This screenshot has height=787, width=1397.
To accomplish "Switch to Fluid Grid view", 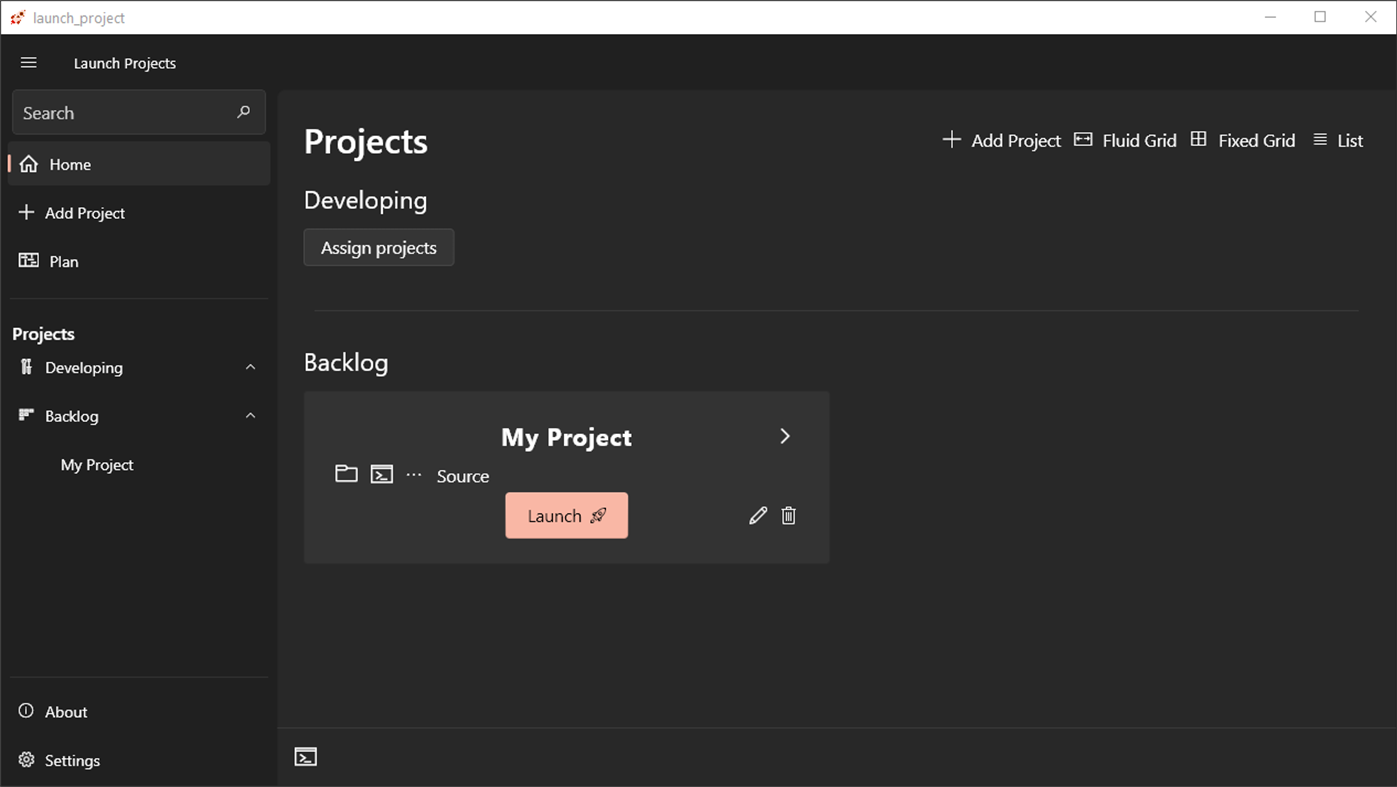I will pos(1125,140).
